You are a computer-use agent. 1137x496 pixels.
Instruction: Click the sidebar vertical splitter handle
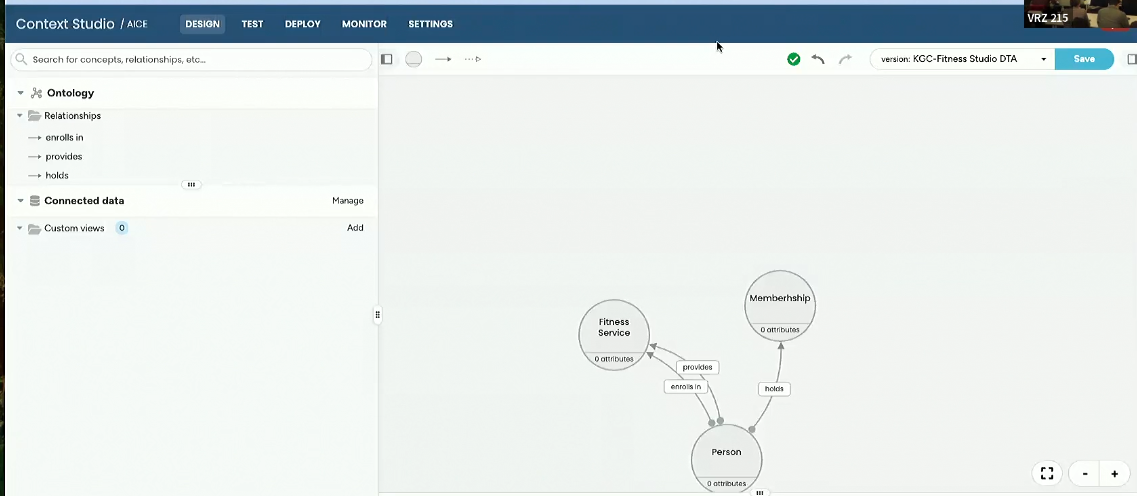pyautogui.click(x=378, y=315)
